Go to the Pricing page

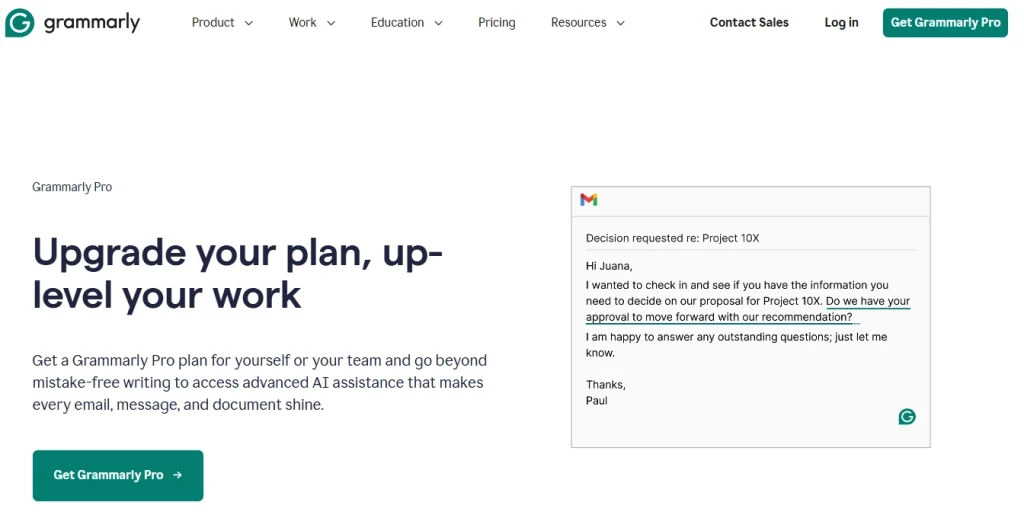click(496, 23)
